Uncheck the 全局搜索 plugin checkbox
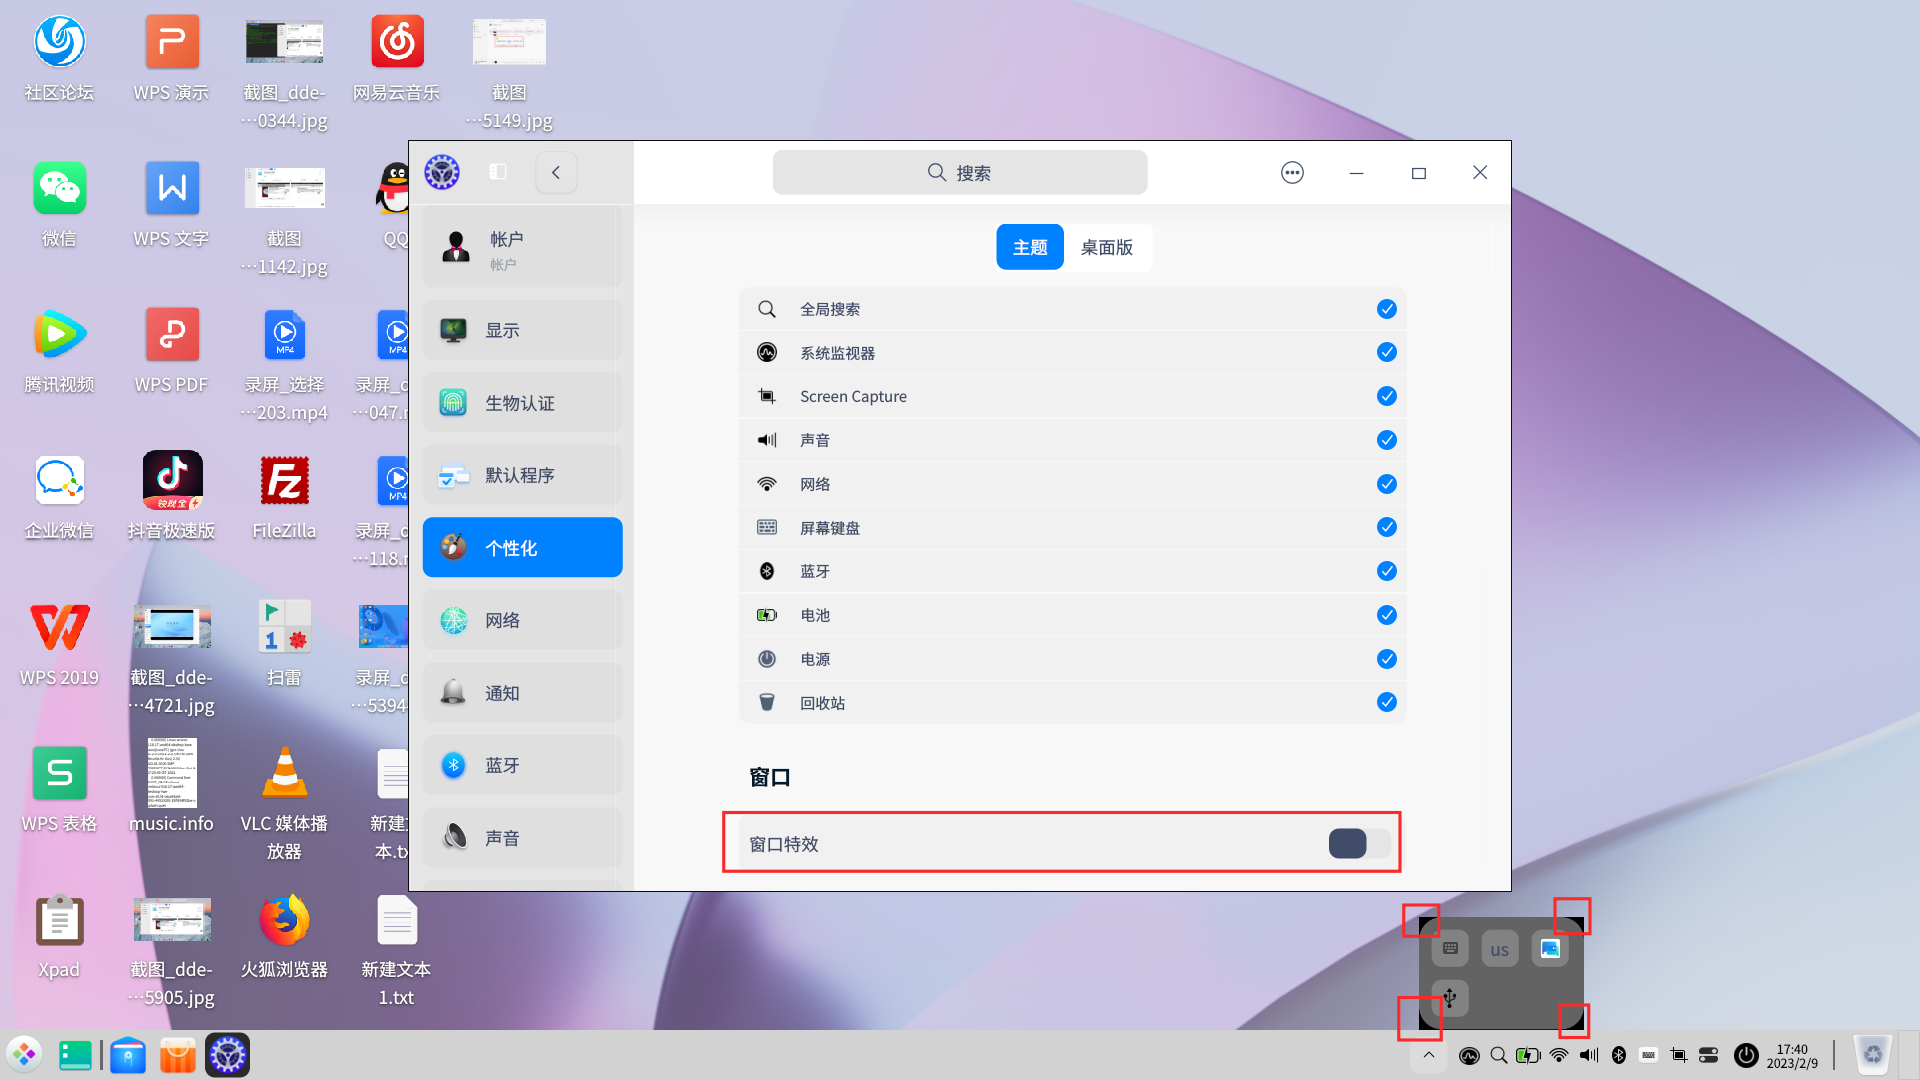The height and width of the screenshot is (1080, 1920). [1386, 309]
